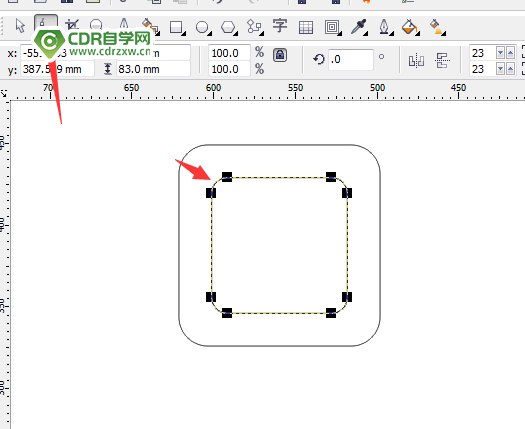The height and width of the screenshot is (429, 525).
Task: Edit the lower corner radius 23 field
Action: (483, 69)
